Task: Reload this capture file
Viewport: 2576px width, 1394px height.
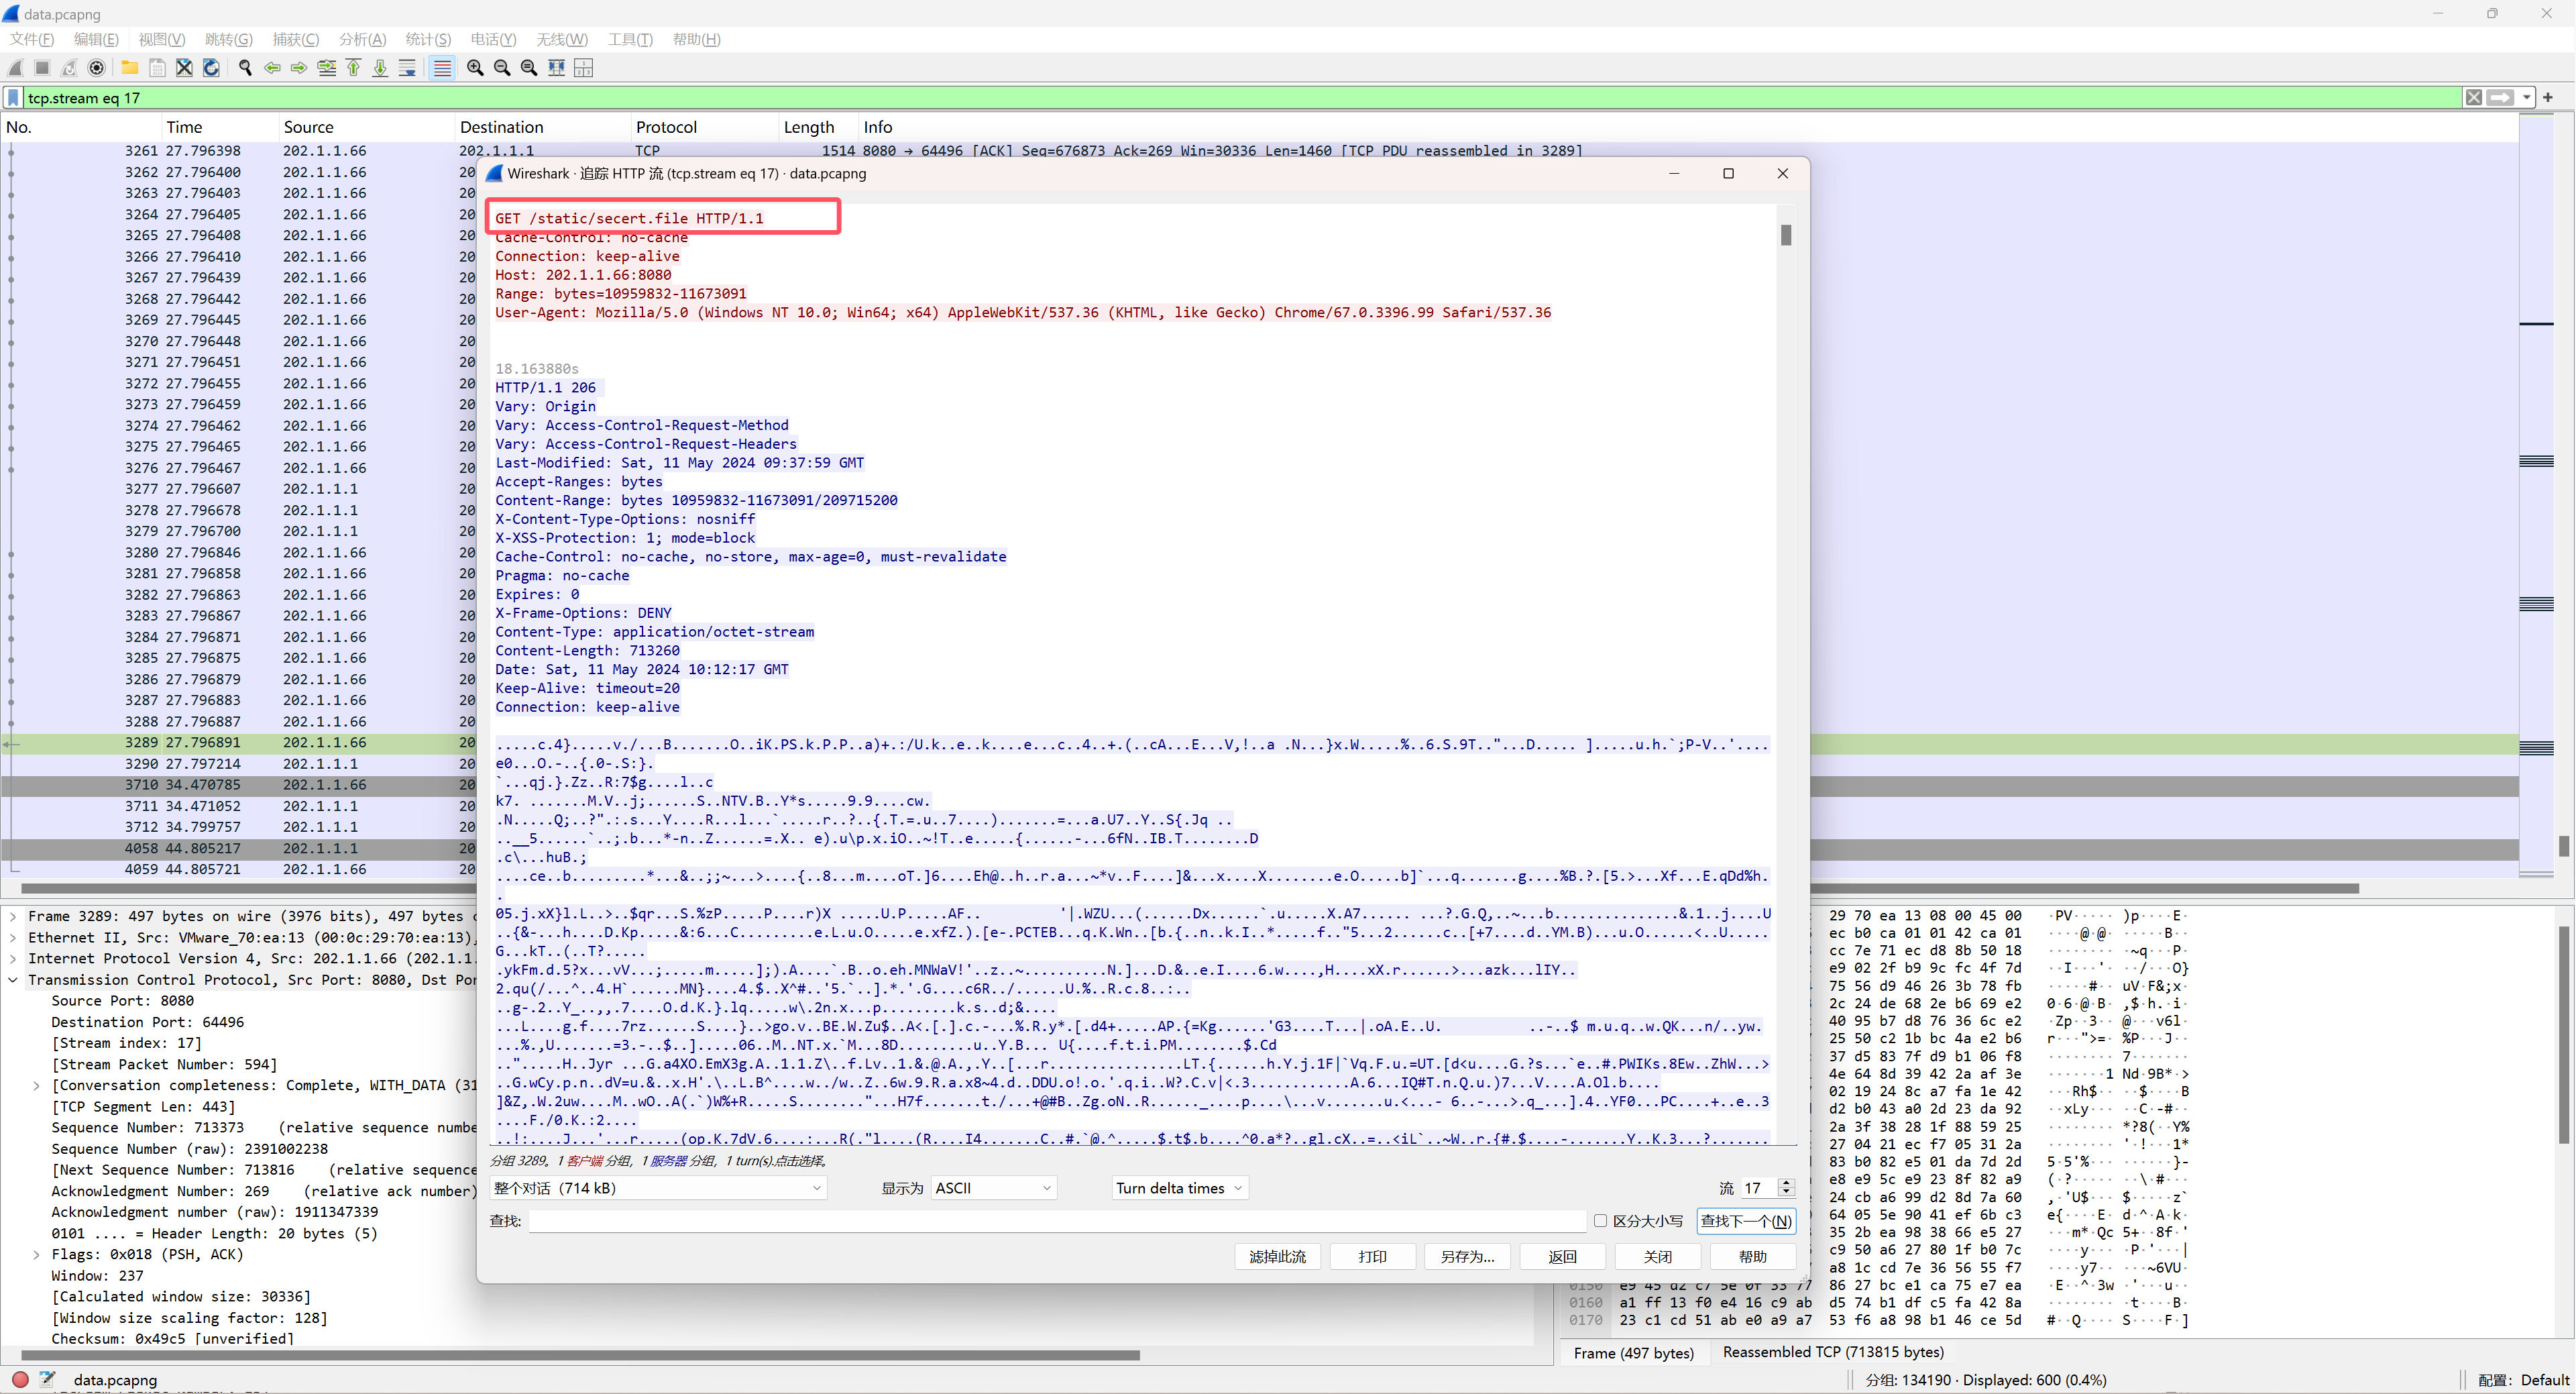Action: click(211, 68)
